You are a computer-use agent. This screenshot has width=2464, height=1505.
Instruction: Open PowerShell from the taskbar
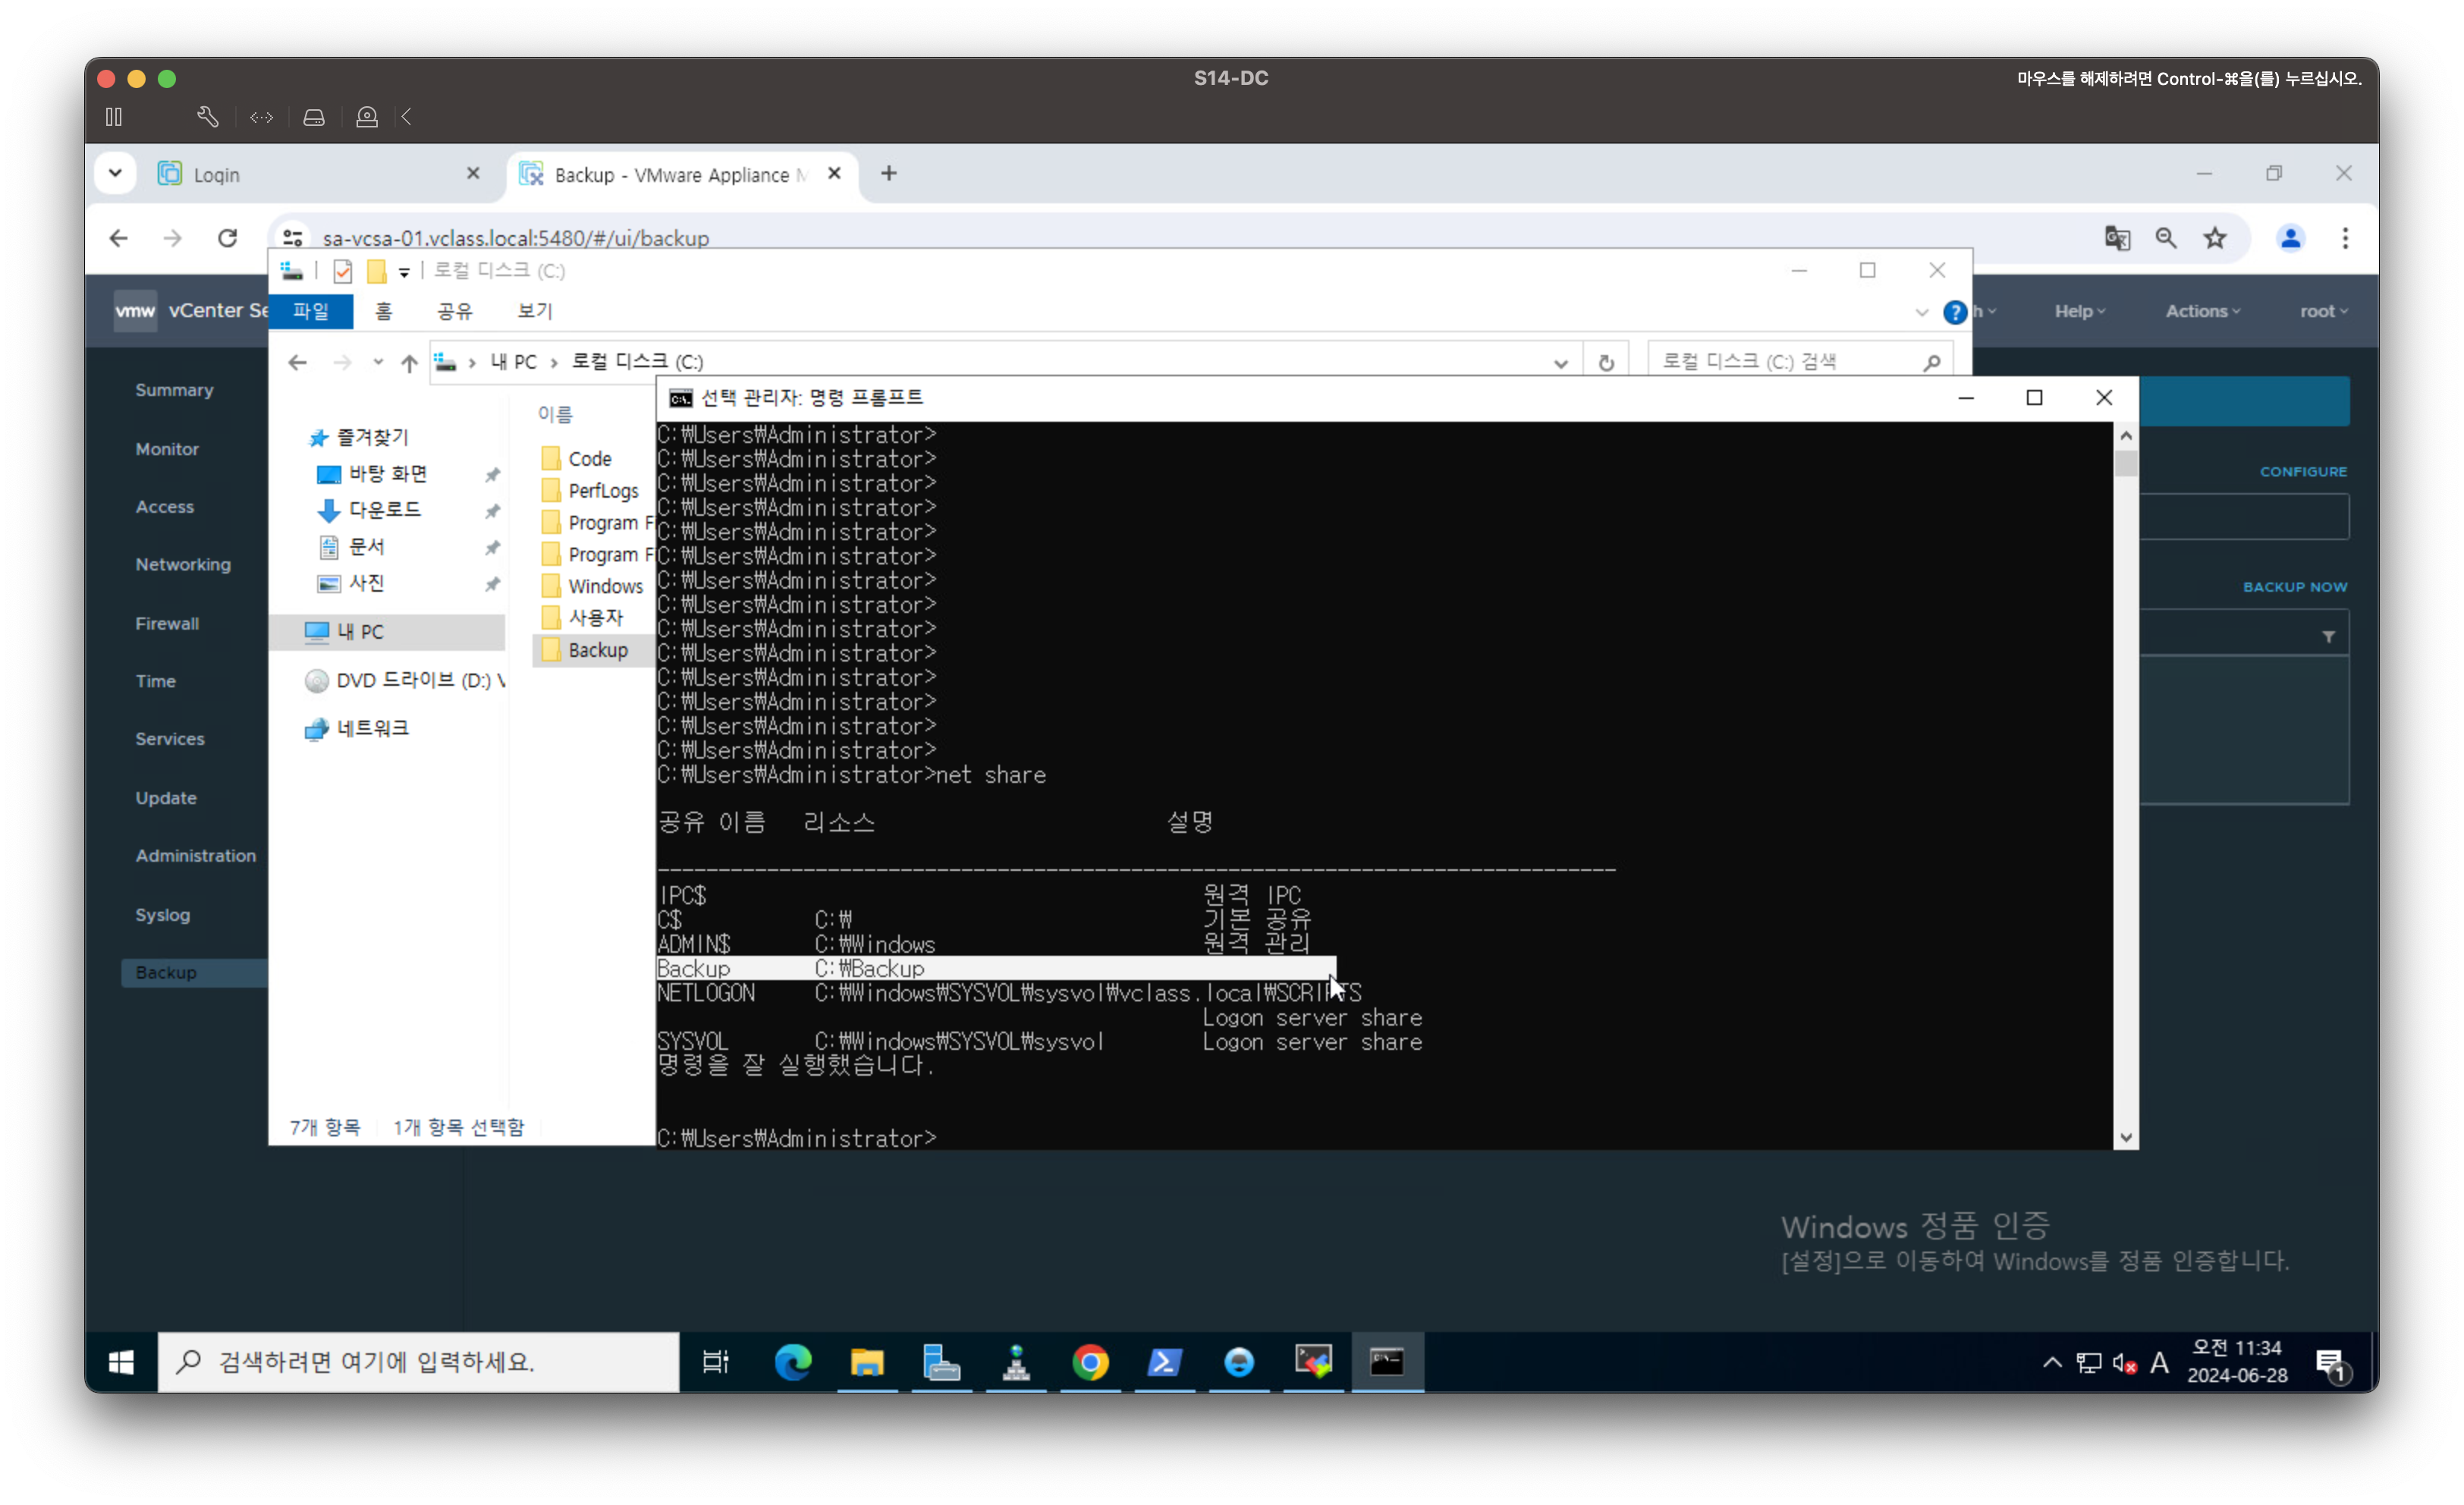pyautogui.click(x=1165, y=1362)
